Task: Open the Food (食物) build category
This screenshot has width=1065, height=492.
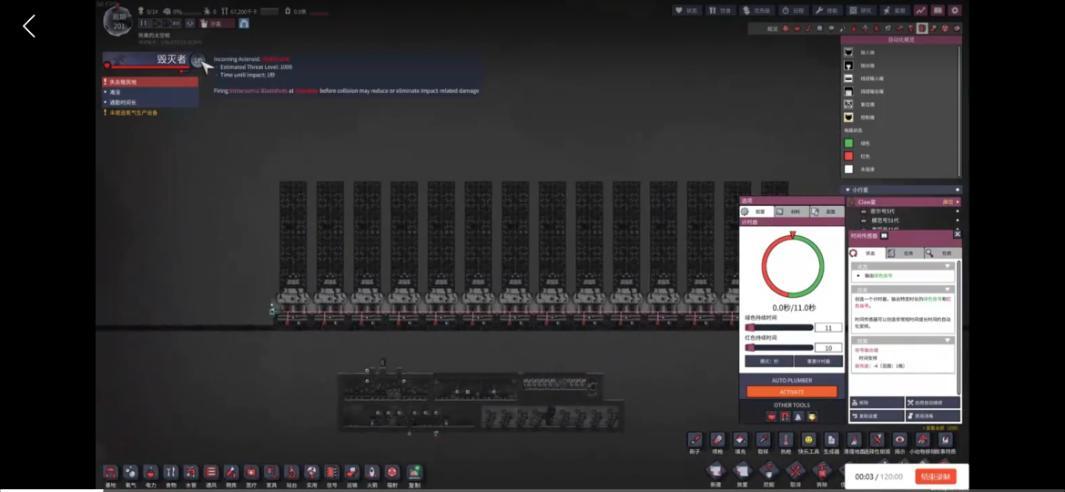Action: [x=170, y=472]
